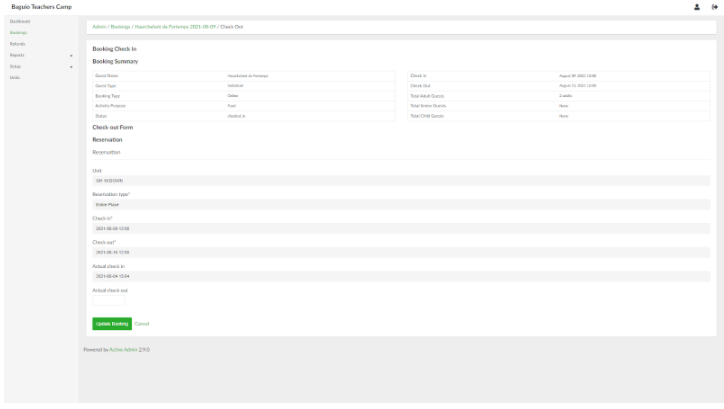Screen dimensions: 724x409
Task: Click the logout icon at top right
Action: pos(713,7)
